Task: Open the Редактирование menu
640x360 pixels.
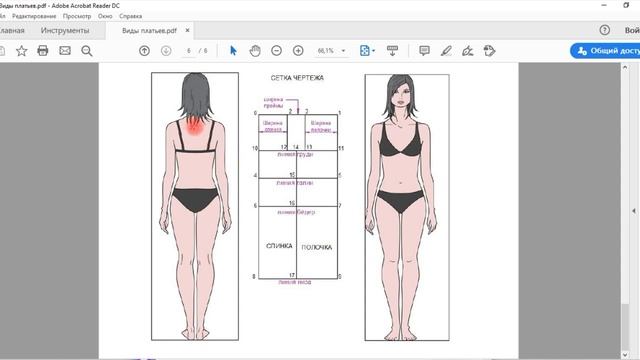Action: (x=34, y=16)
